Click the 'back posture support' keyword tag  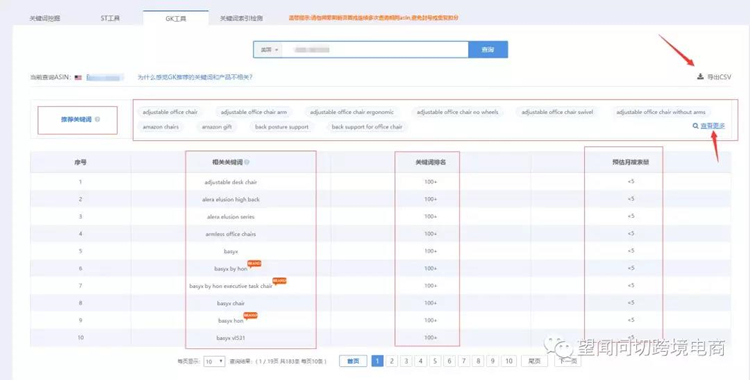pyautogui.click(x=282, y=127)
